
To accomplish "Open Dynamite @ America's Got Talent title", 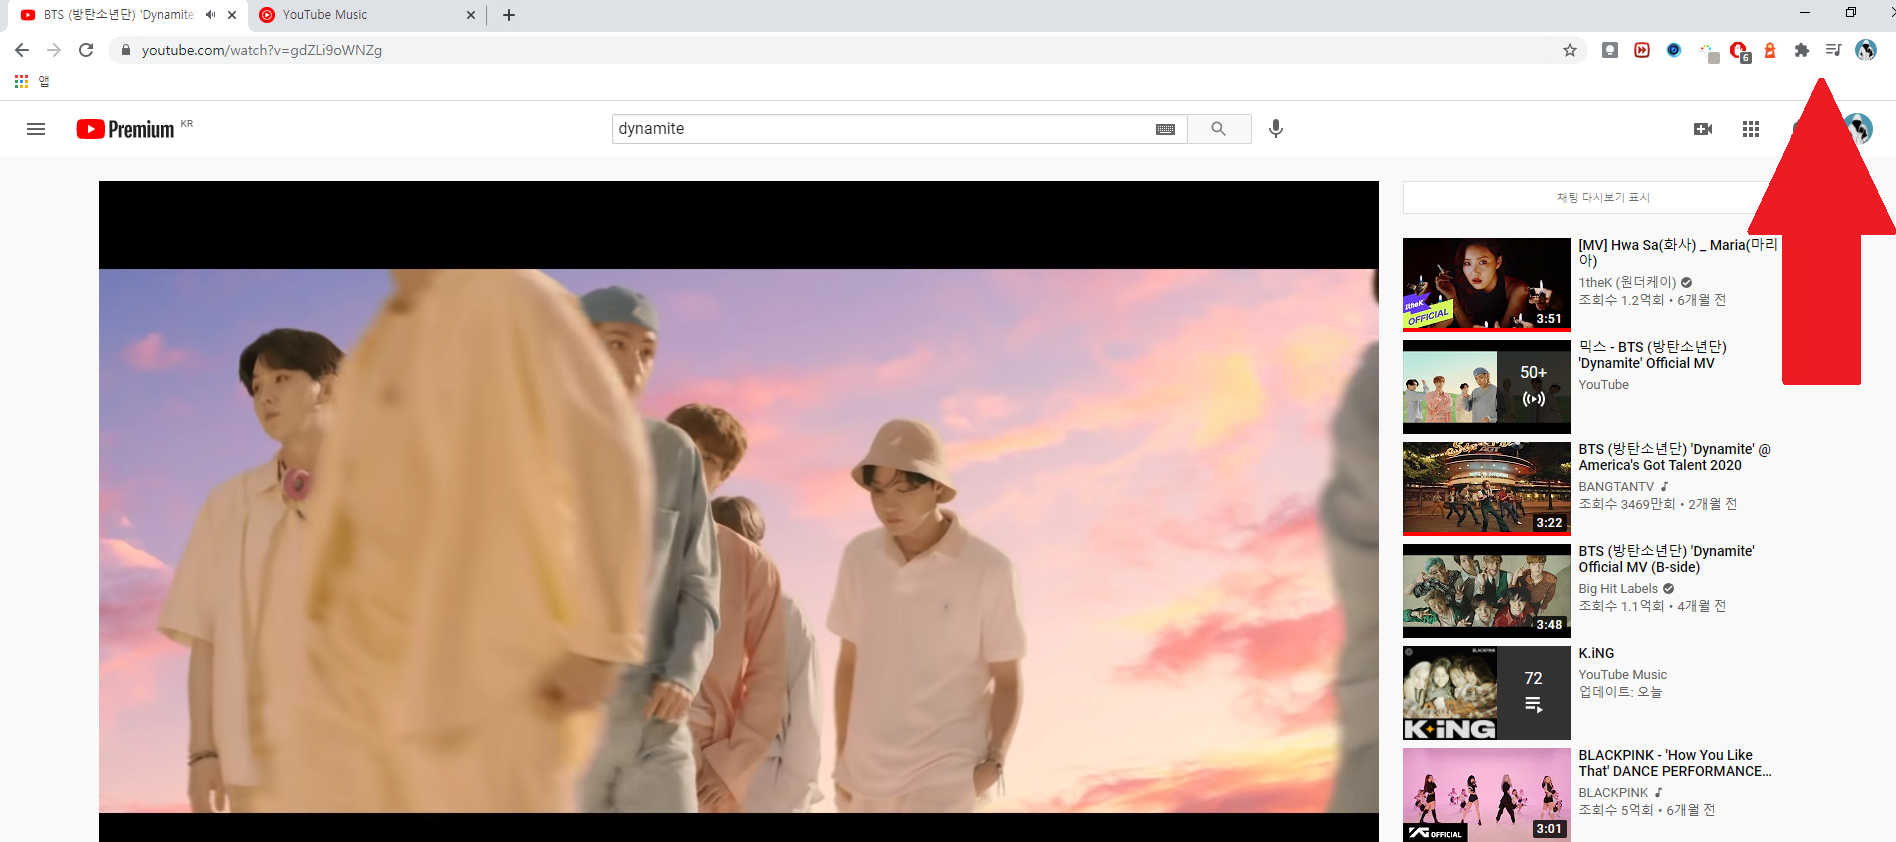I will click(x=1674, y=457).
